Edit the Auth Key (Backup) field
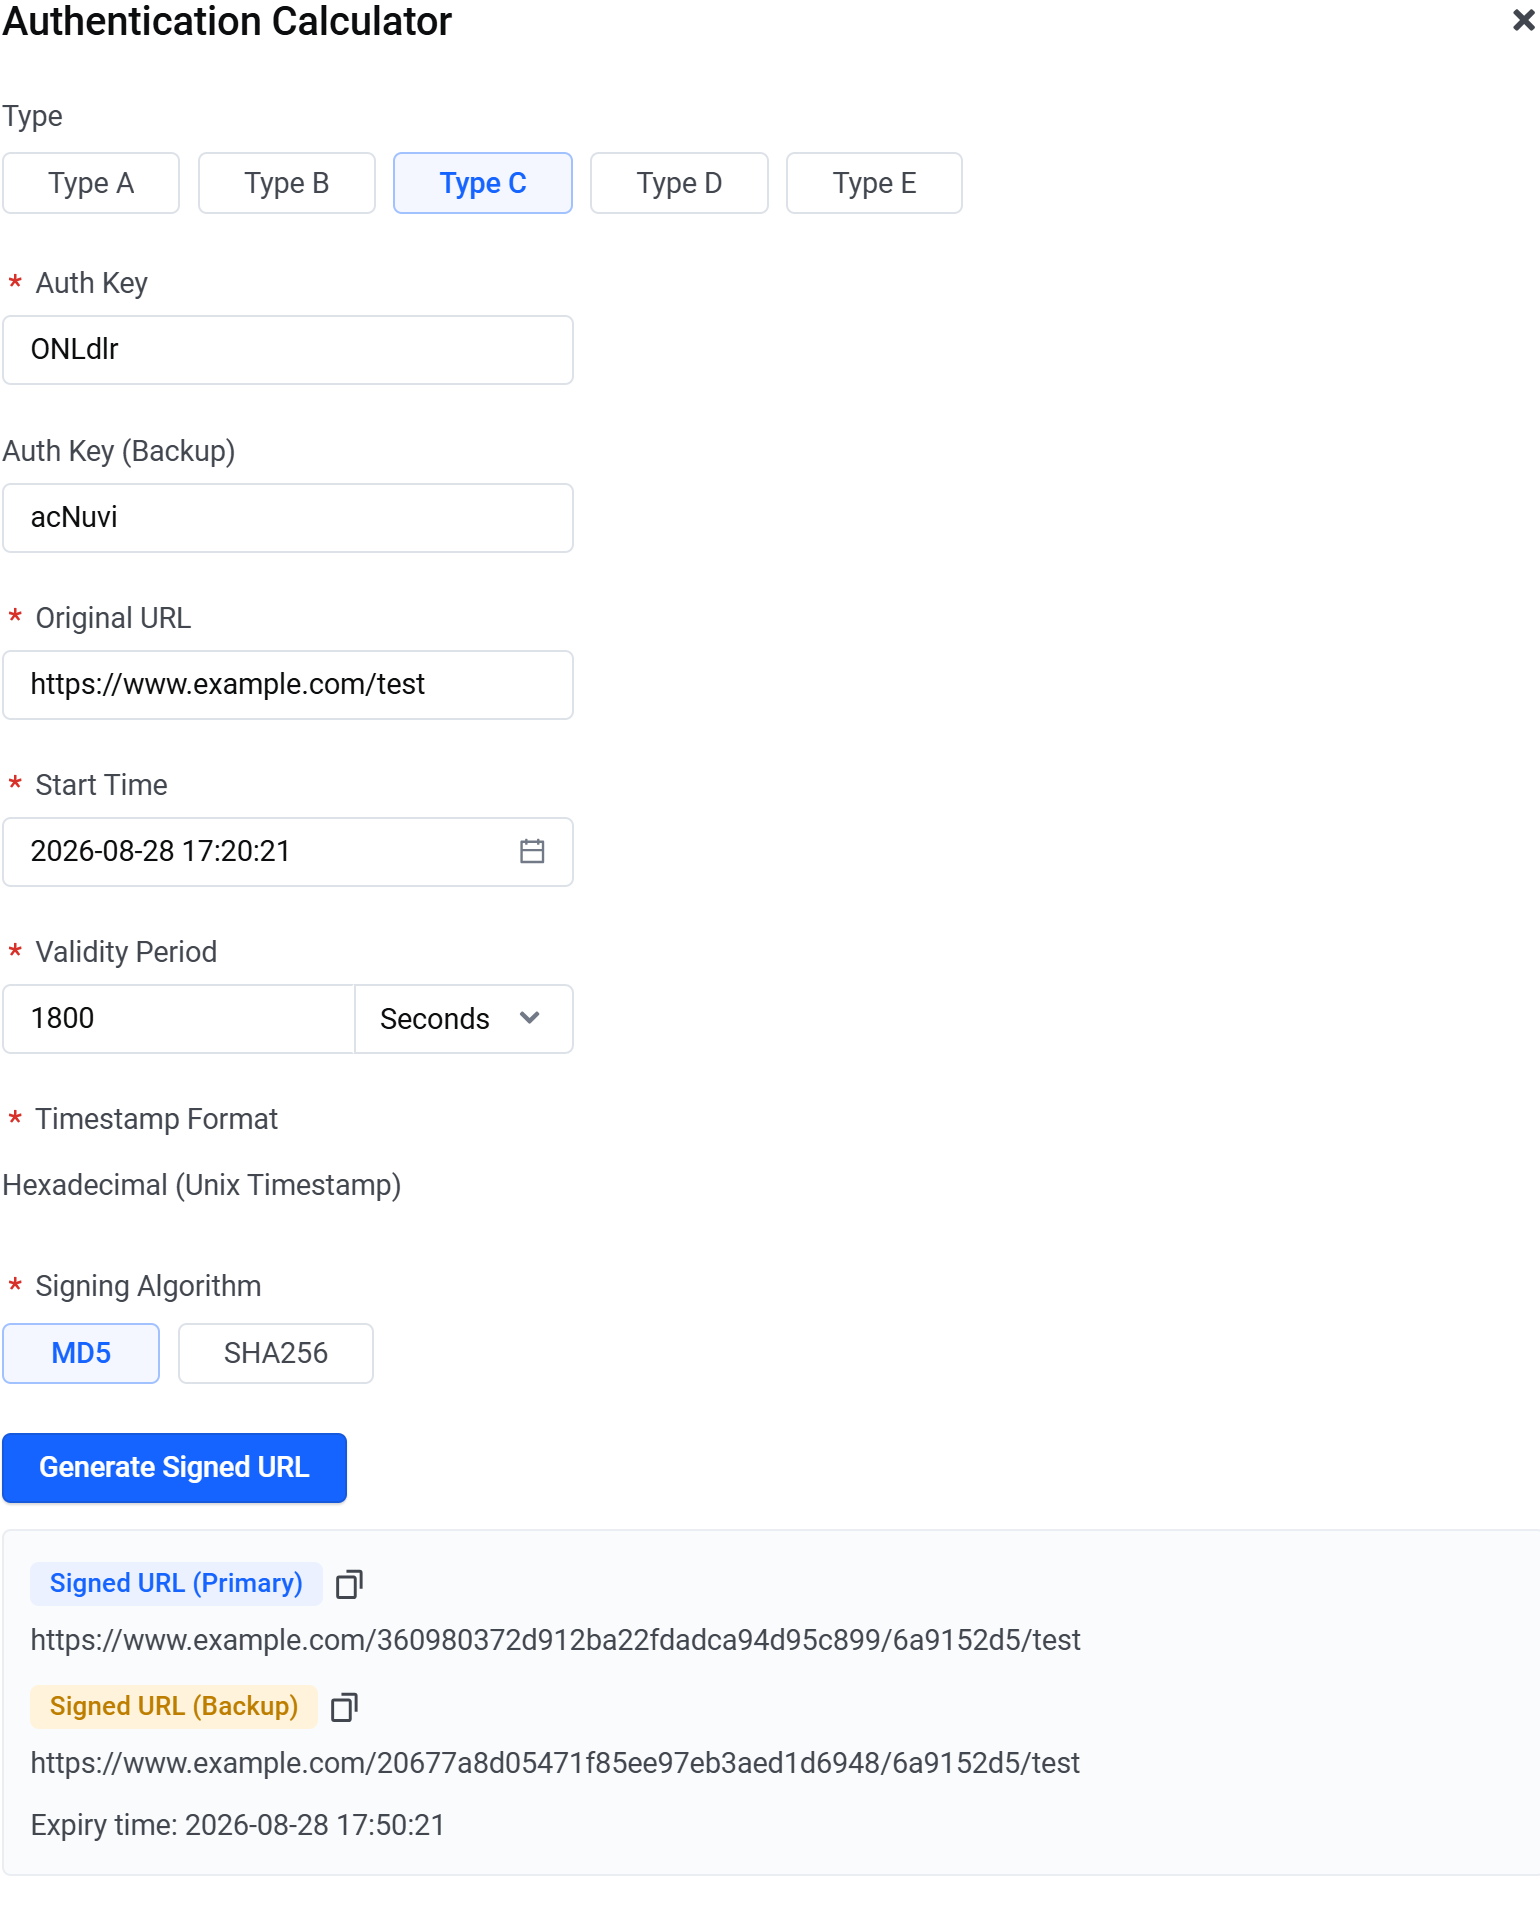This screenshot has height=1919, width=1540. click(x=288, y=518)
